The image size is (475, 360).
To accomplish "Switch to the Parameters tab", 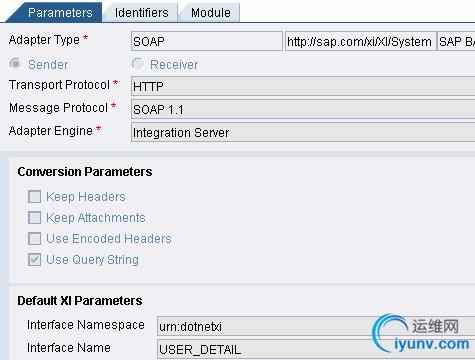I will coord(57,13).
